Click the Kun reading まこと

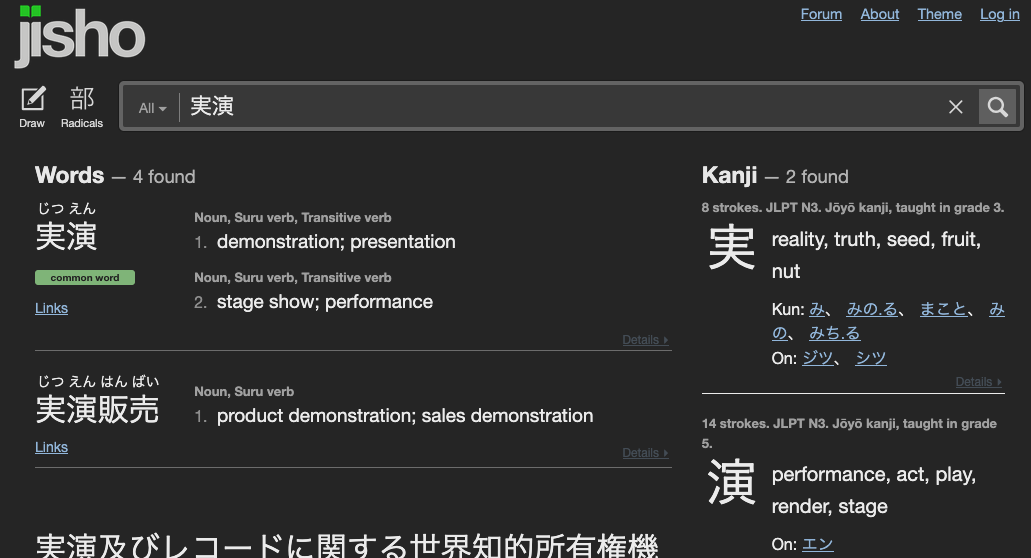(x=942, y=309)
